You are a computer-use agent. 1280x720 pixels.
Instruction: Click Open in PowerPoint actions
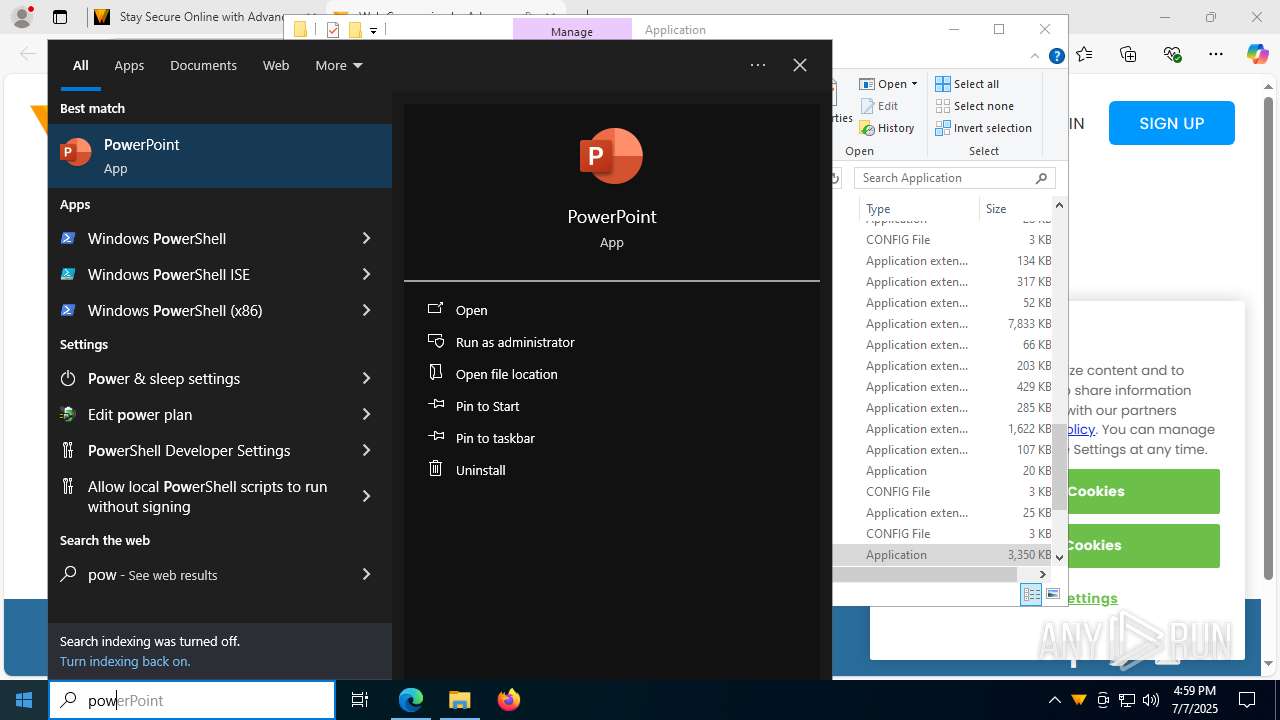click(x=471, y=310)
